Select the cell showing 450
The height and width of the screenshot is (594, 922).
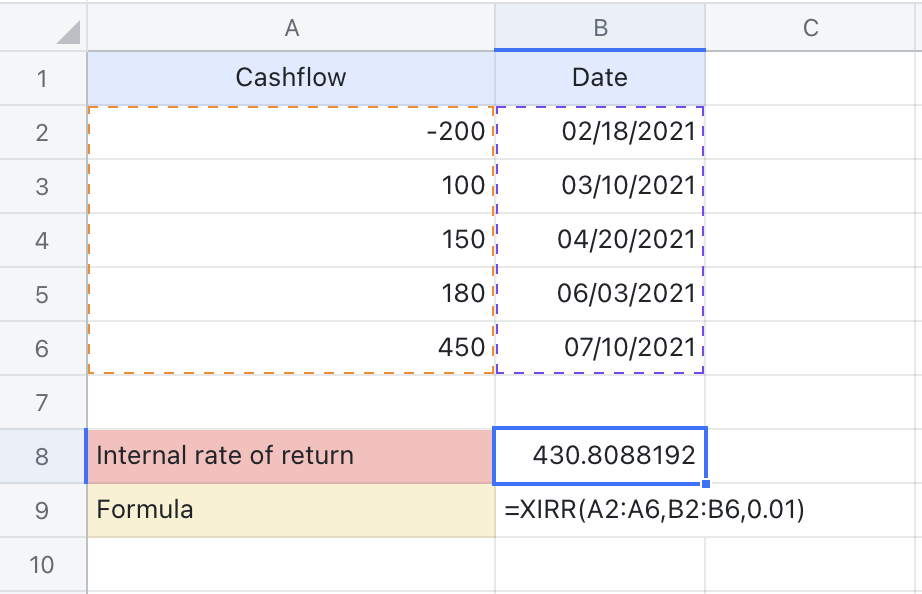[291, 347]
